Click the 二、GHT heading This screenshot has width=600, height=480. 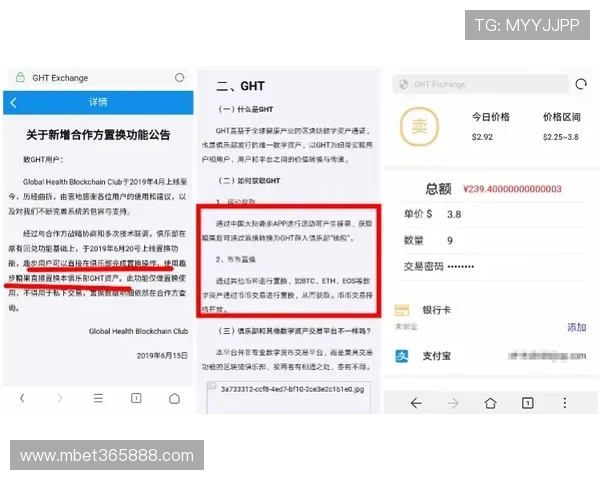pyautogui.click(x=240, y=86)
